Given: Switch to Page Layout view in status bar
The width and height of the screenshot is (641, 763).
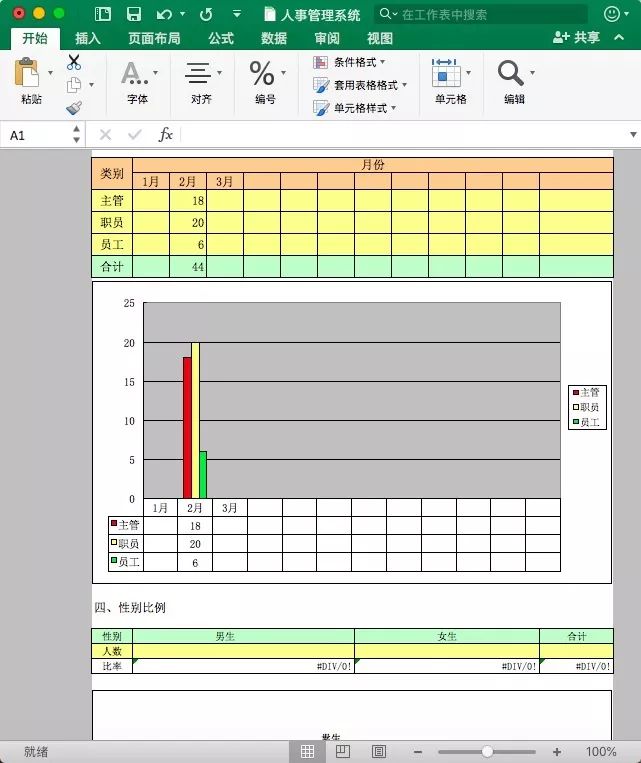Looking at the screenshot, I should [342, 751].
